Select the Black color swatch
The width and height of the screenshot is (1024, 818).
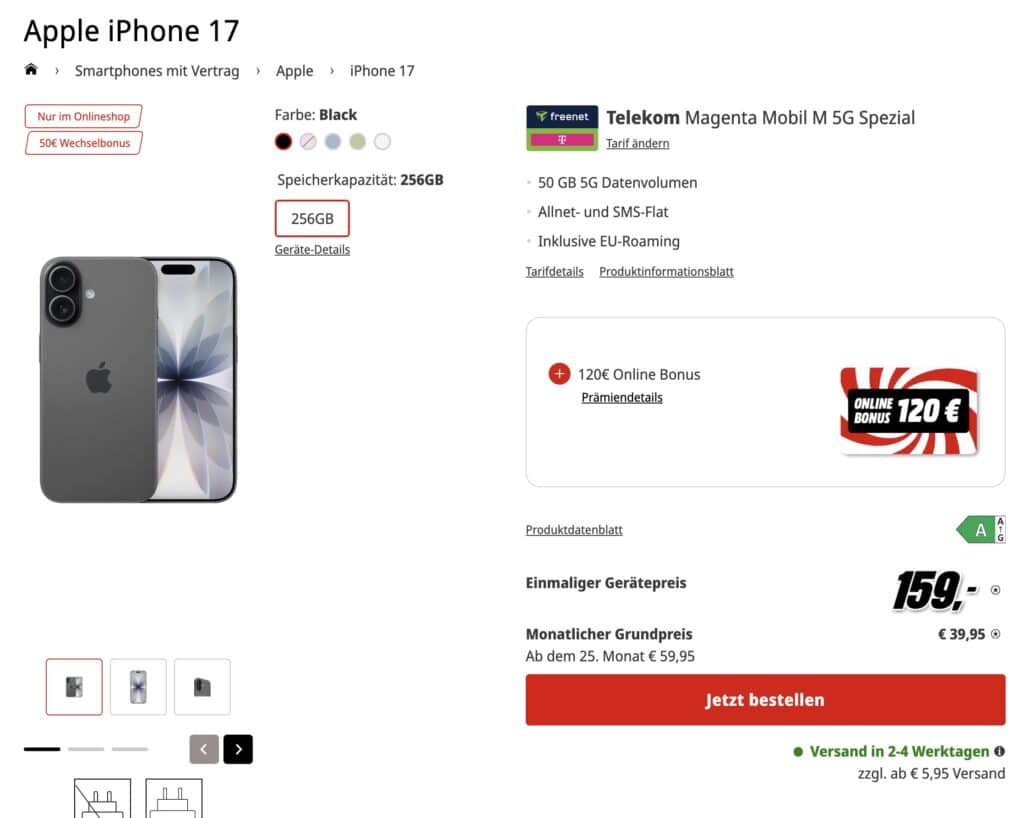coord(283,141)
